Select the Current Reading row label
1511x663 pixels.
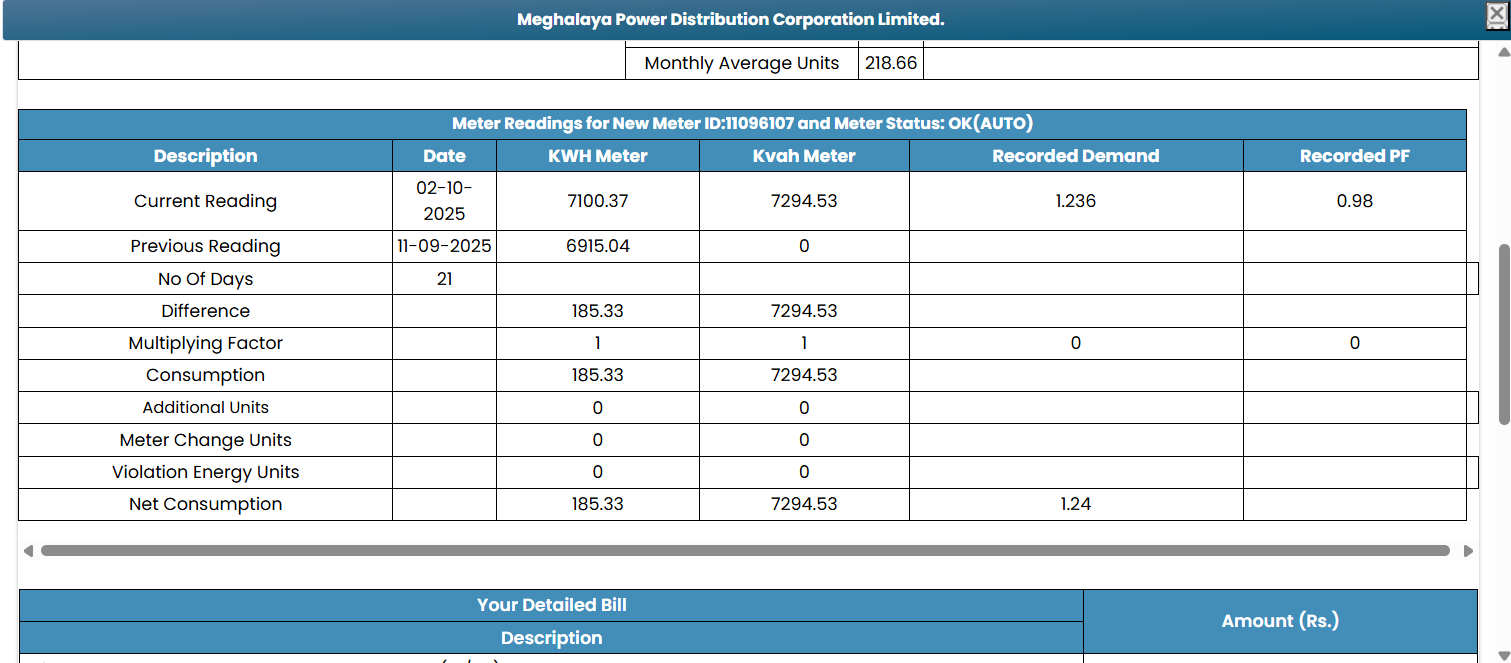click(205, 201)
